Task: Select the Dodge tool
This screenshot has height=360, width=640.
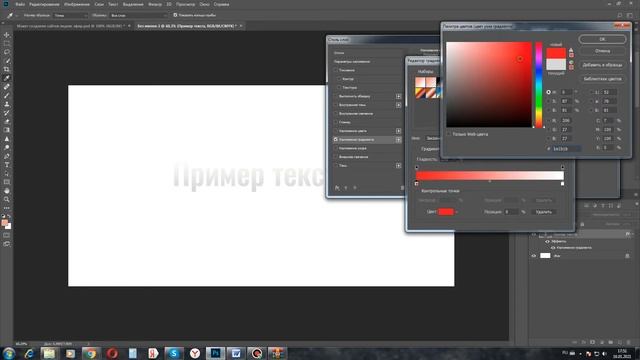Action: [7, 147]
